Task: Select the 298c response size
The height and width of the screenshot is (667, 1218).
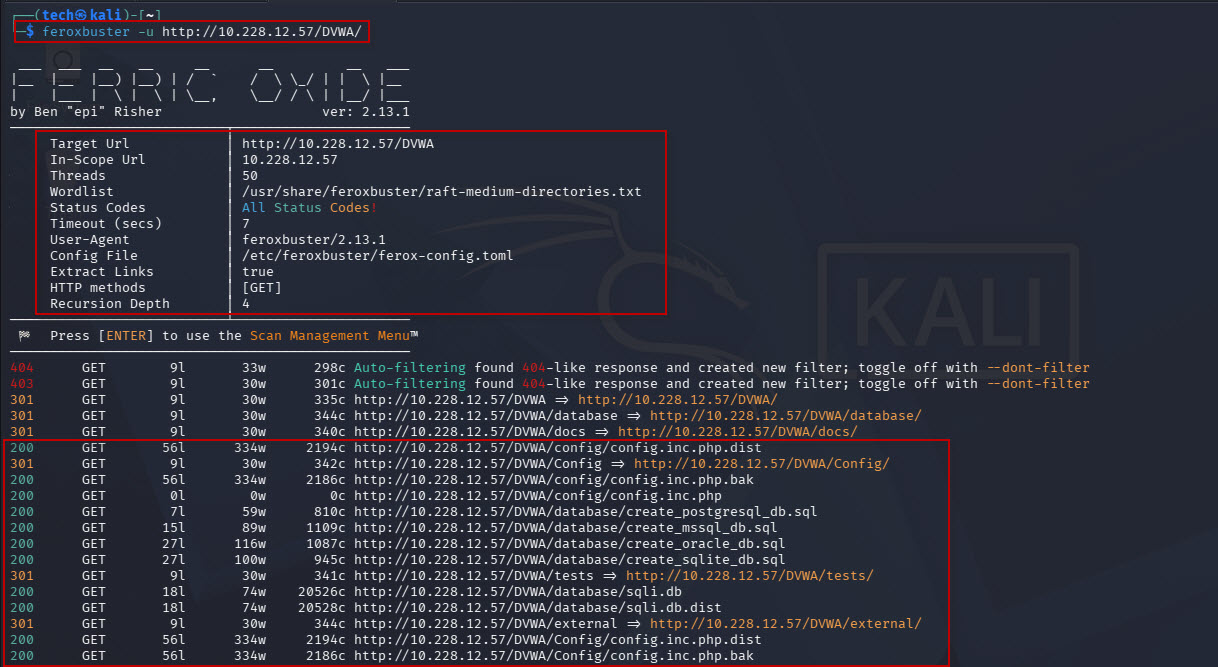Action: [x=330, y=368]
